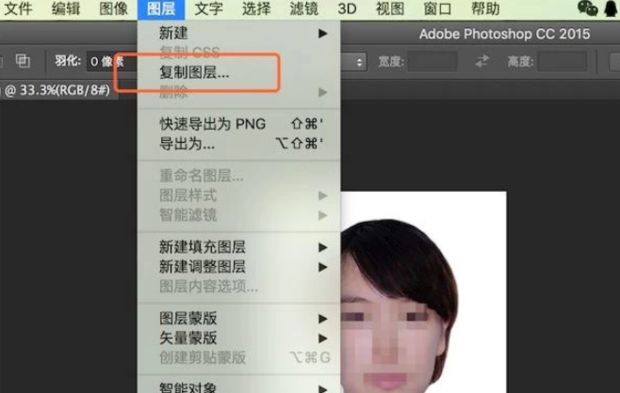Click the 羽化 feather value field
620x393 pixels.
(x=112, y=62)
